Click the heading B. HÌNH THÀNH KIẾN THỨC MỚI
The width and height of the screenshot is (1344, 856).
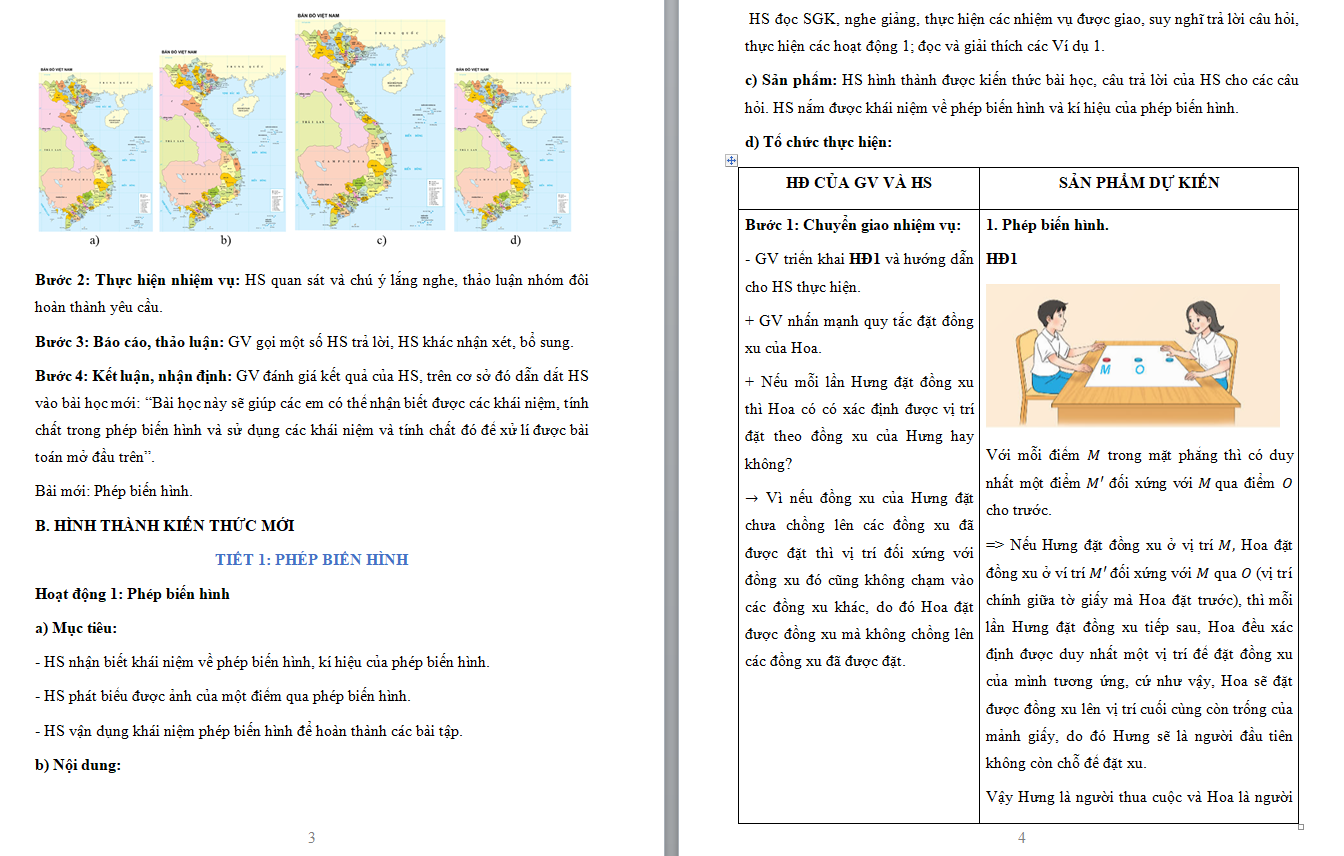point(165,526)
